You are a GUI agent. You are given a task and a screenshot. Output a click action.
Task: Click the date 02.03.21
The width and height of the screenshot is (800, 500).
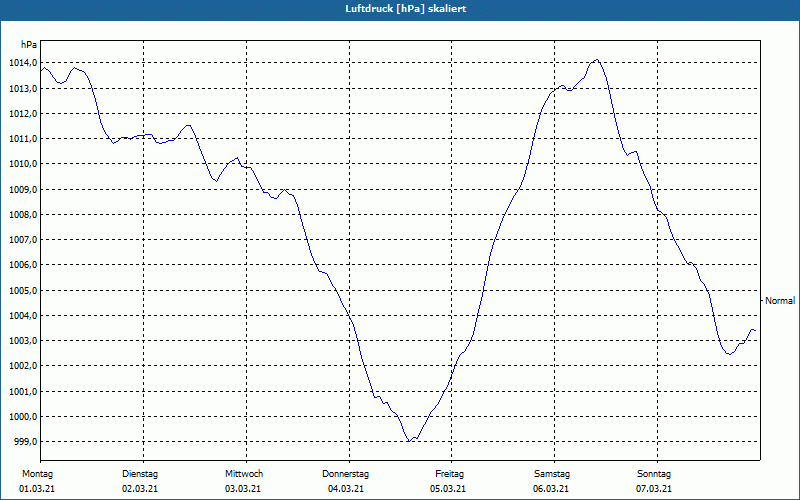pyautogui.click(x=140, y=489)
